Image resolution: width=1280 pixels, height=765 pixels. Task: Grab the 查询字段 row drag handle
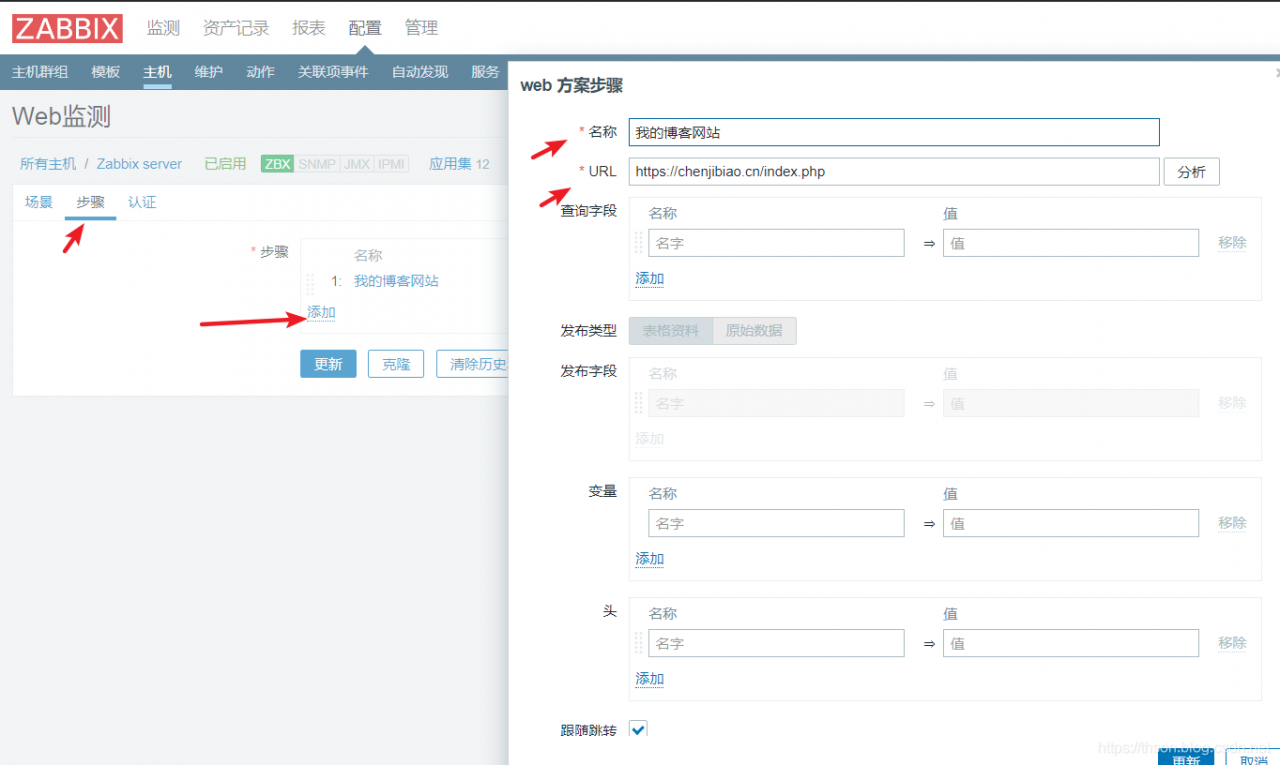[x=639, y=243]
